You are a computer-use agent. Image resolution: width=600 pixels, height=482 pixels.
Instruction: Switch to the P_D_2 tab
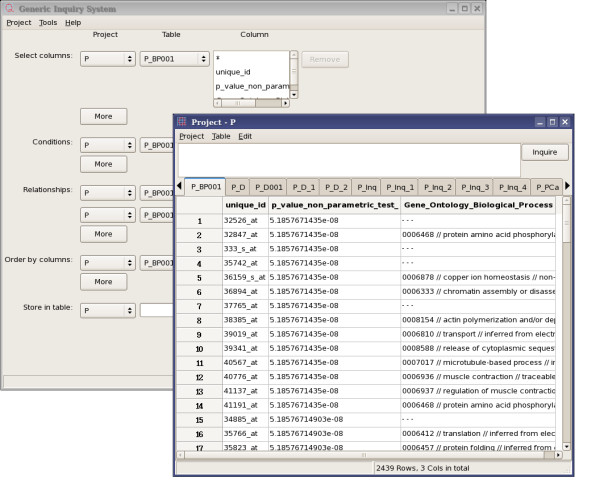tap(336, 187)
